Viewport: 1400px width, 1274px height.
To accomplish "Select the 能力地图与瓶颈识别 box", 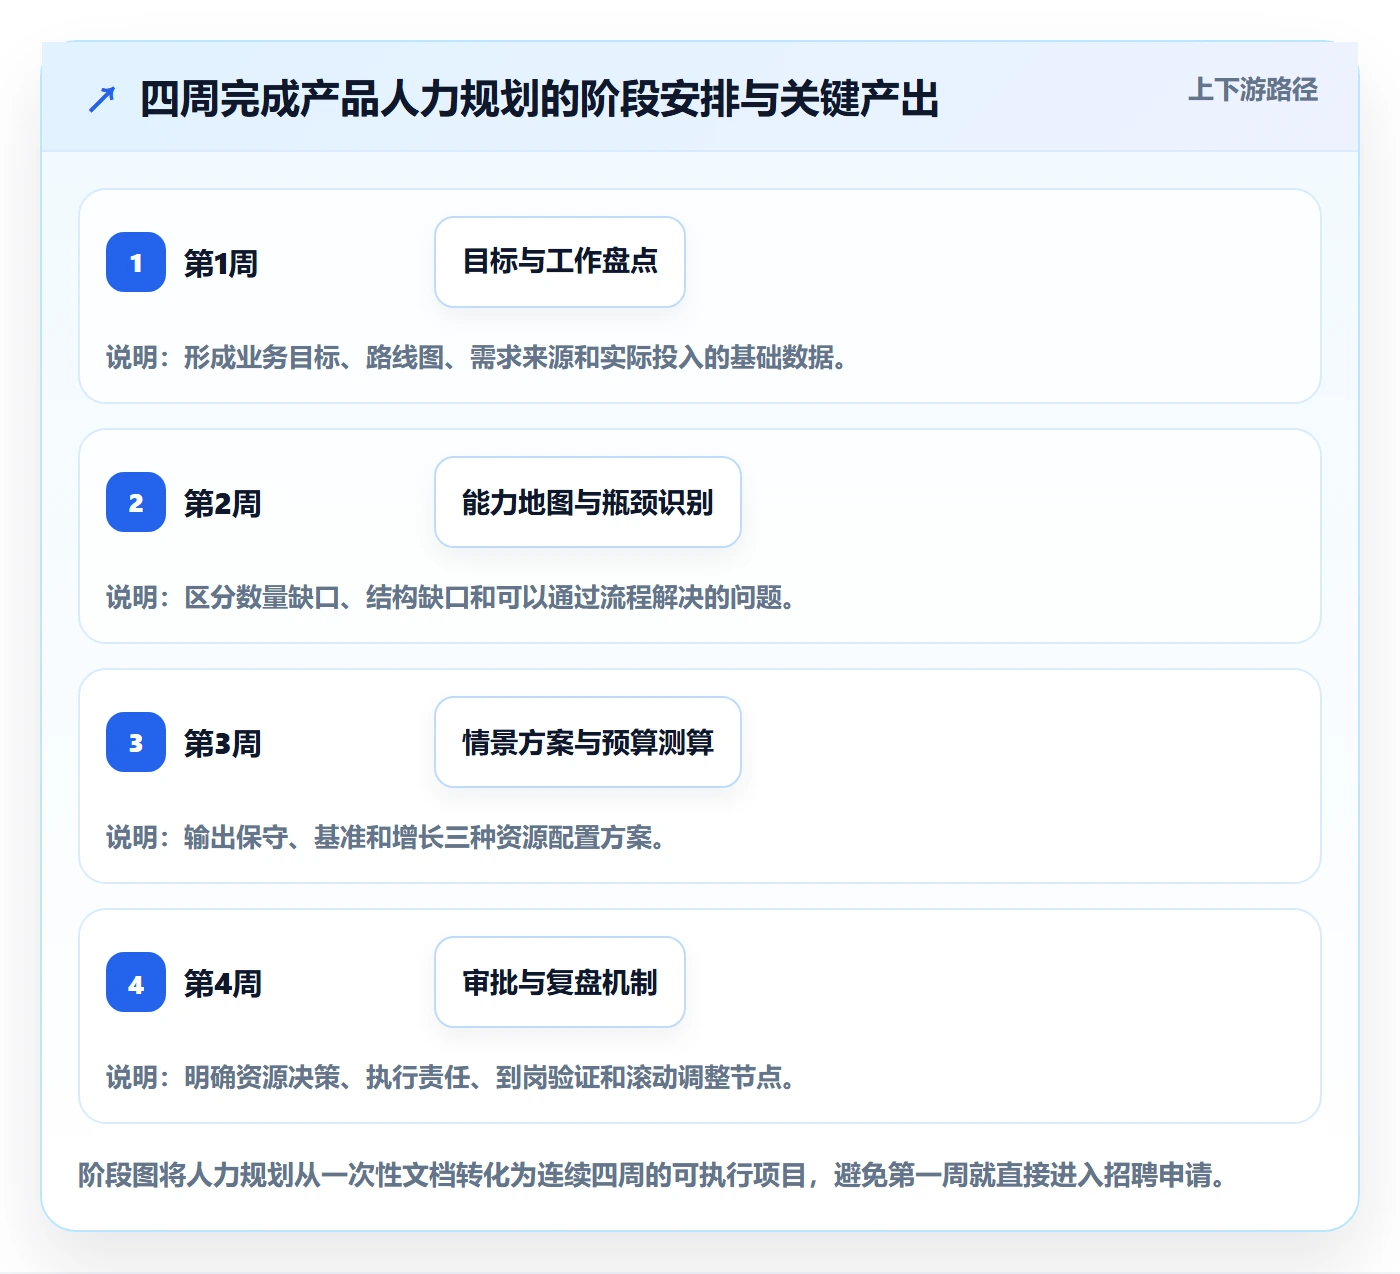I will (588, 502).
